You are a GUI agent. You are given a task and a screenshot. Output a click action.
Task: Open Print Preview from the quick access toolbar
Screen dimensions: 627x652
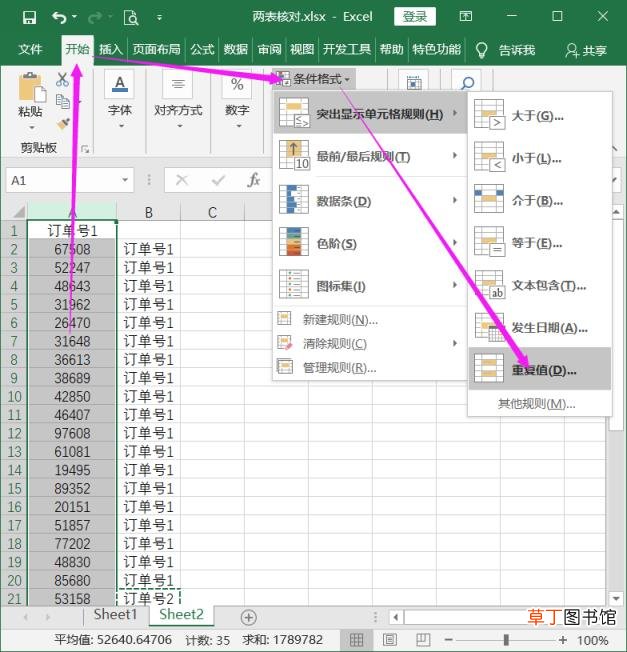[131, 17]
